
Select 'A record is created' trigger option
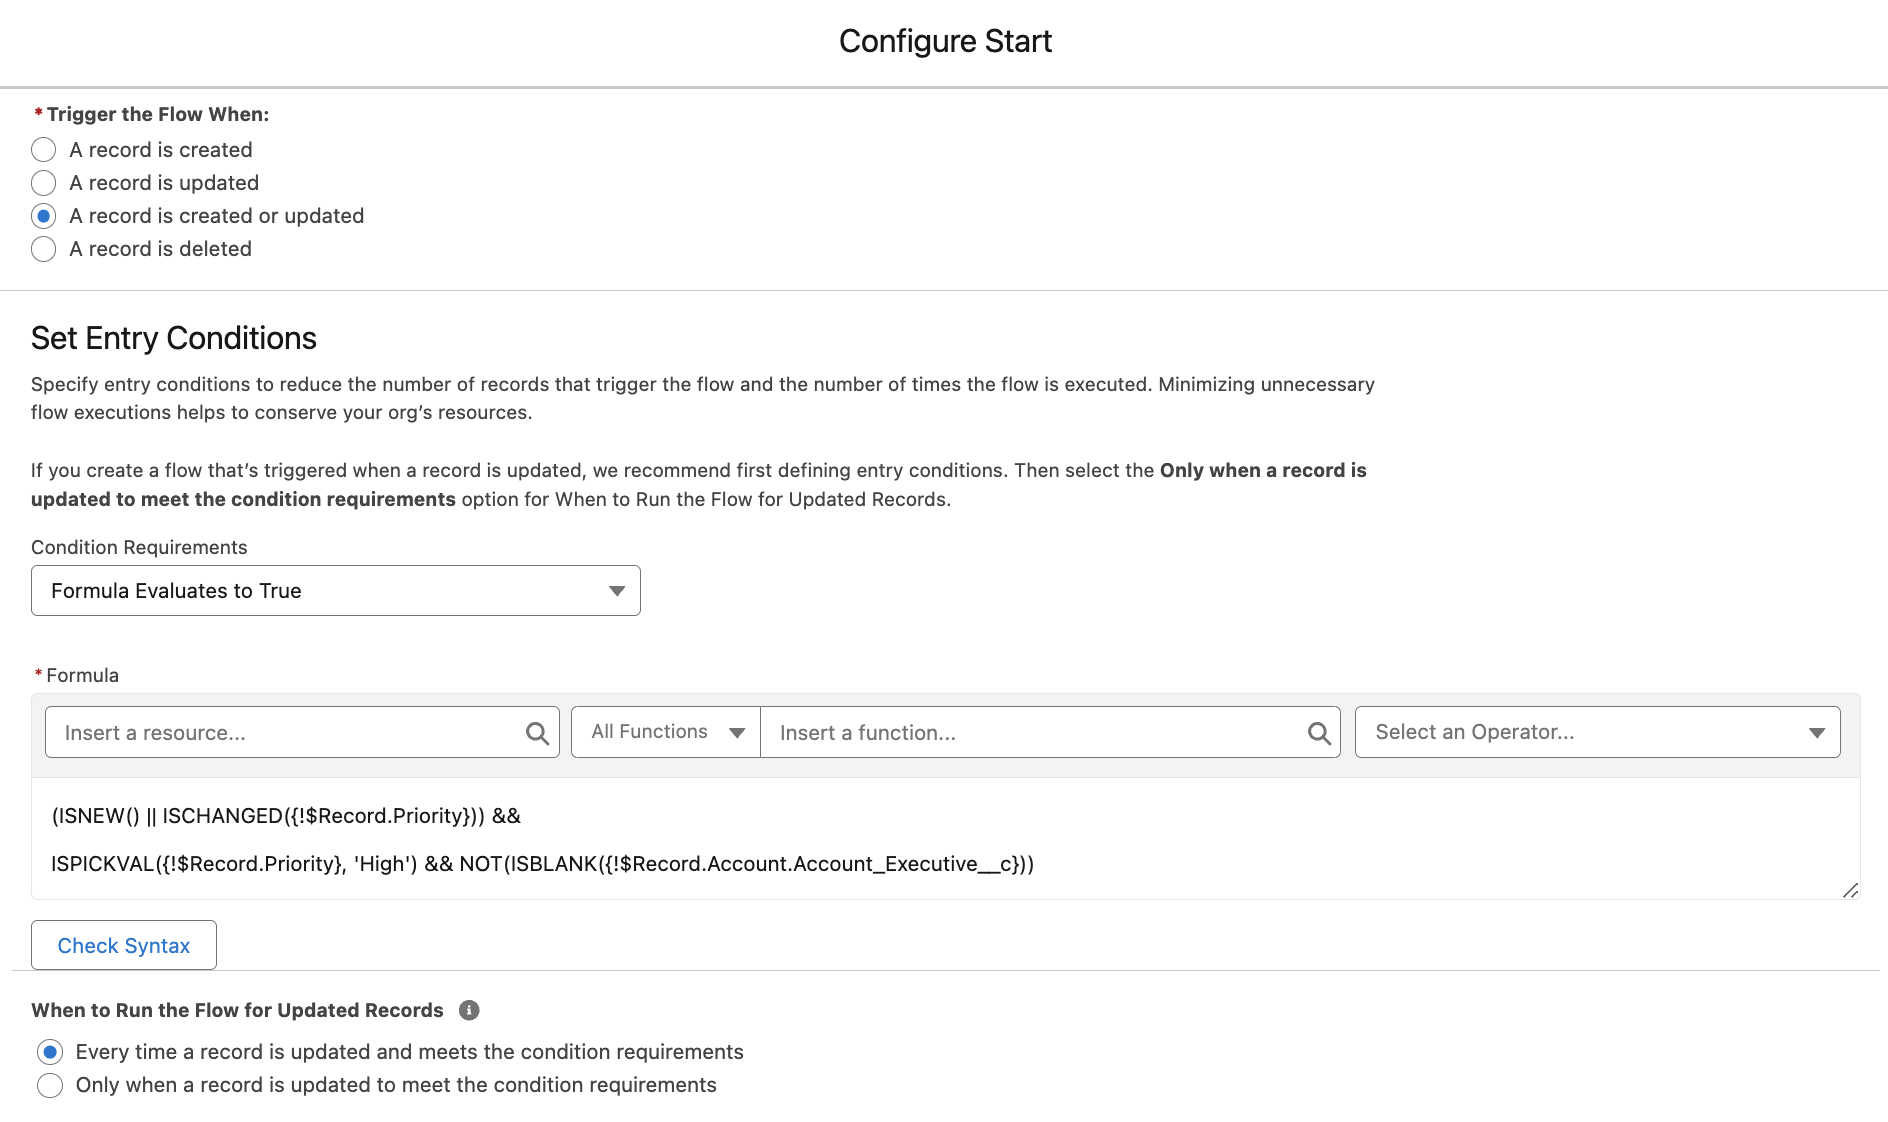44,150
